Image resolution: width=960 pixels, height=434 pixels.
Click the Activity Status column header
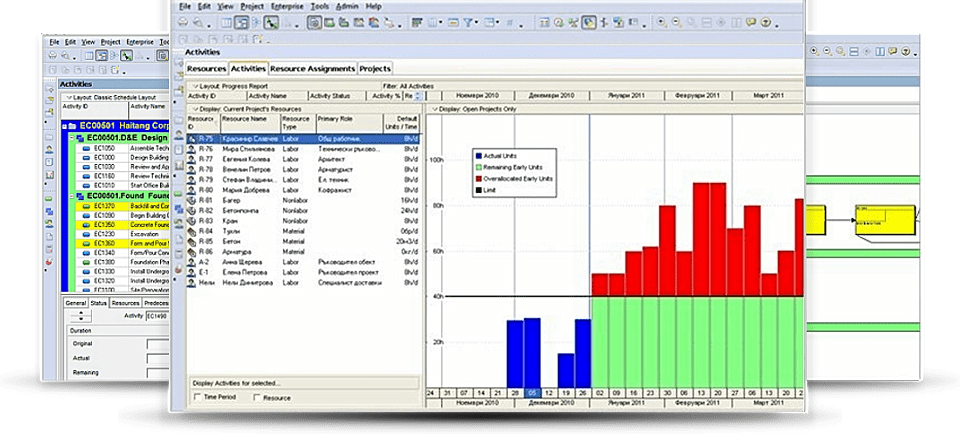coord(337,96)
